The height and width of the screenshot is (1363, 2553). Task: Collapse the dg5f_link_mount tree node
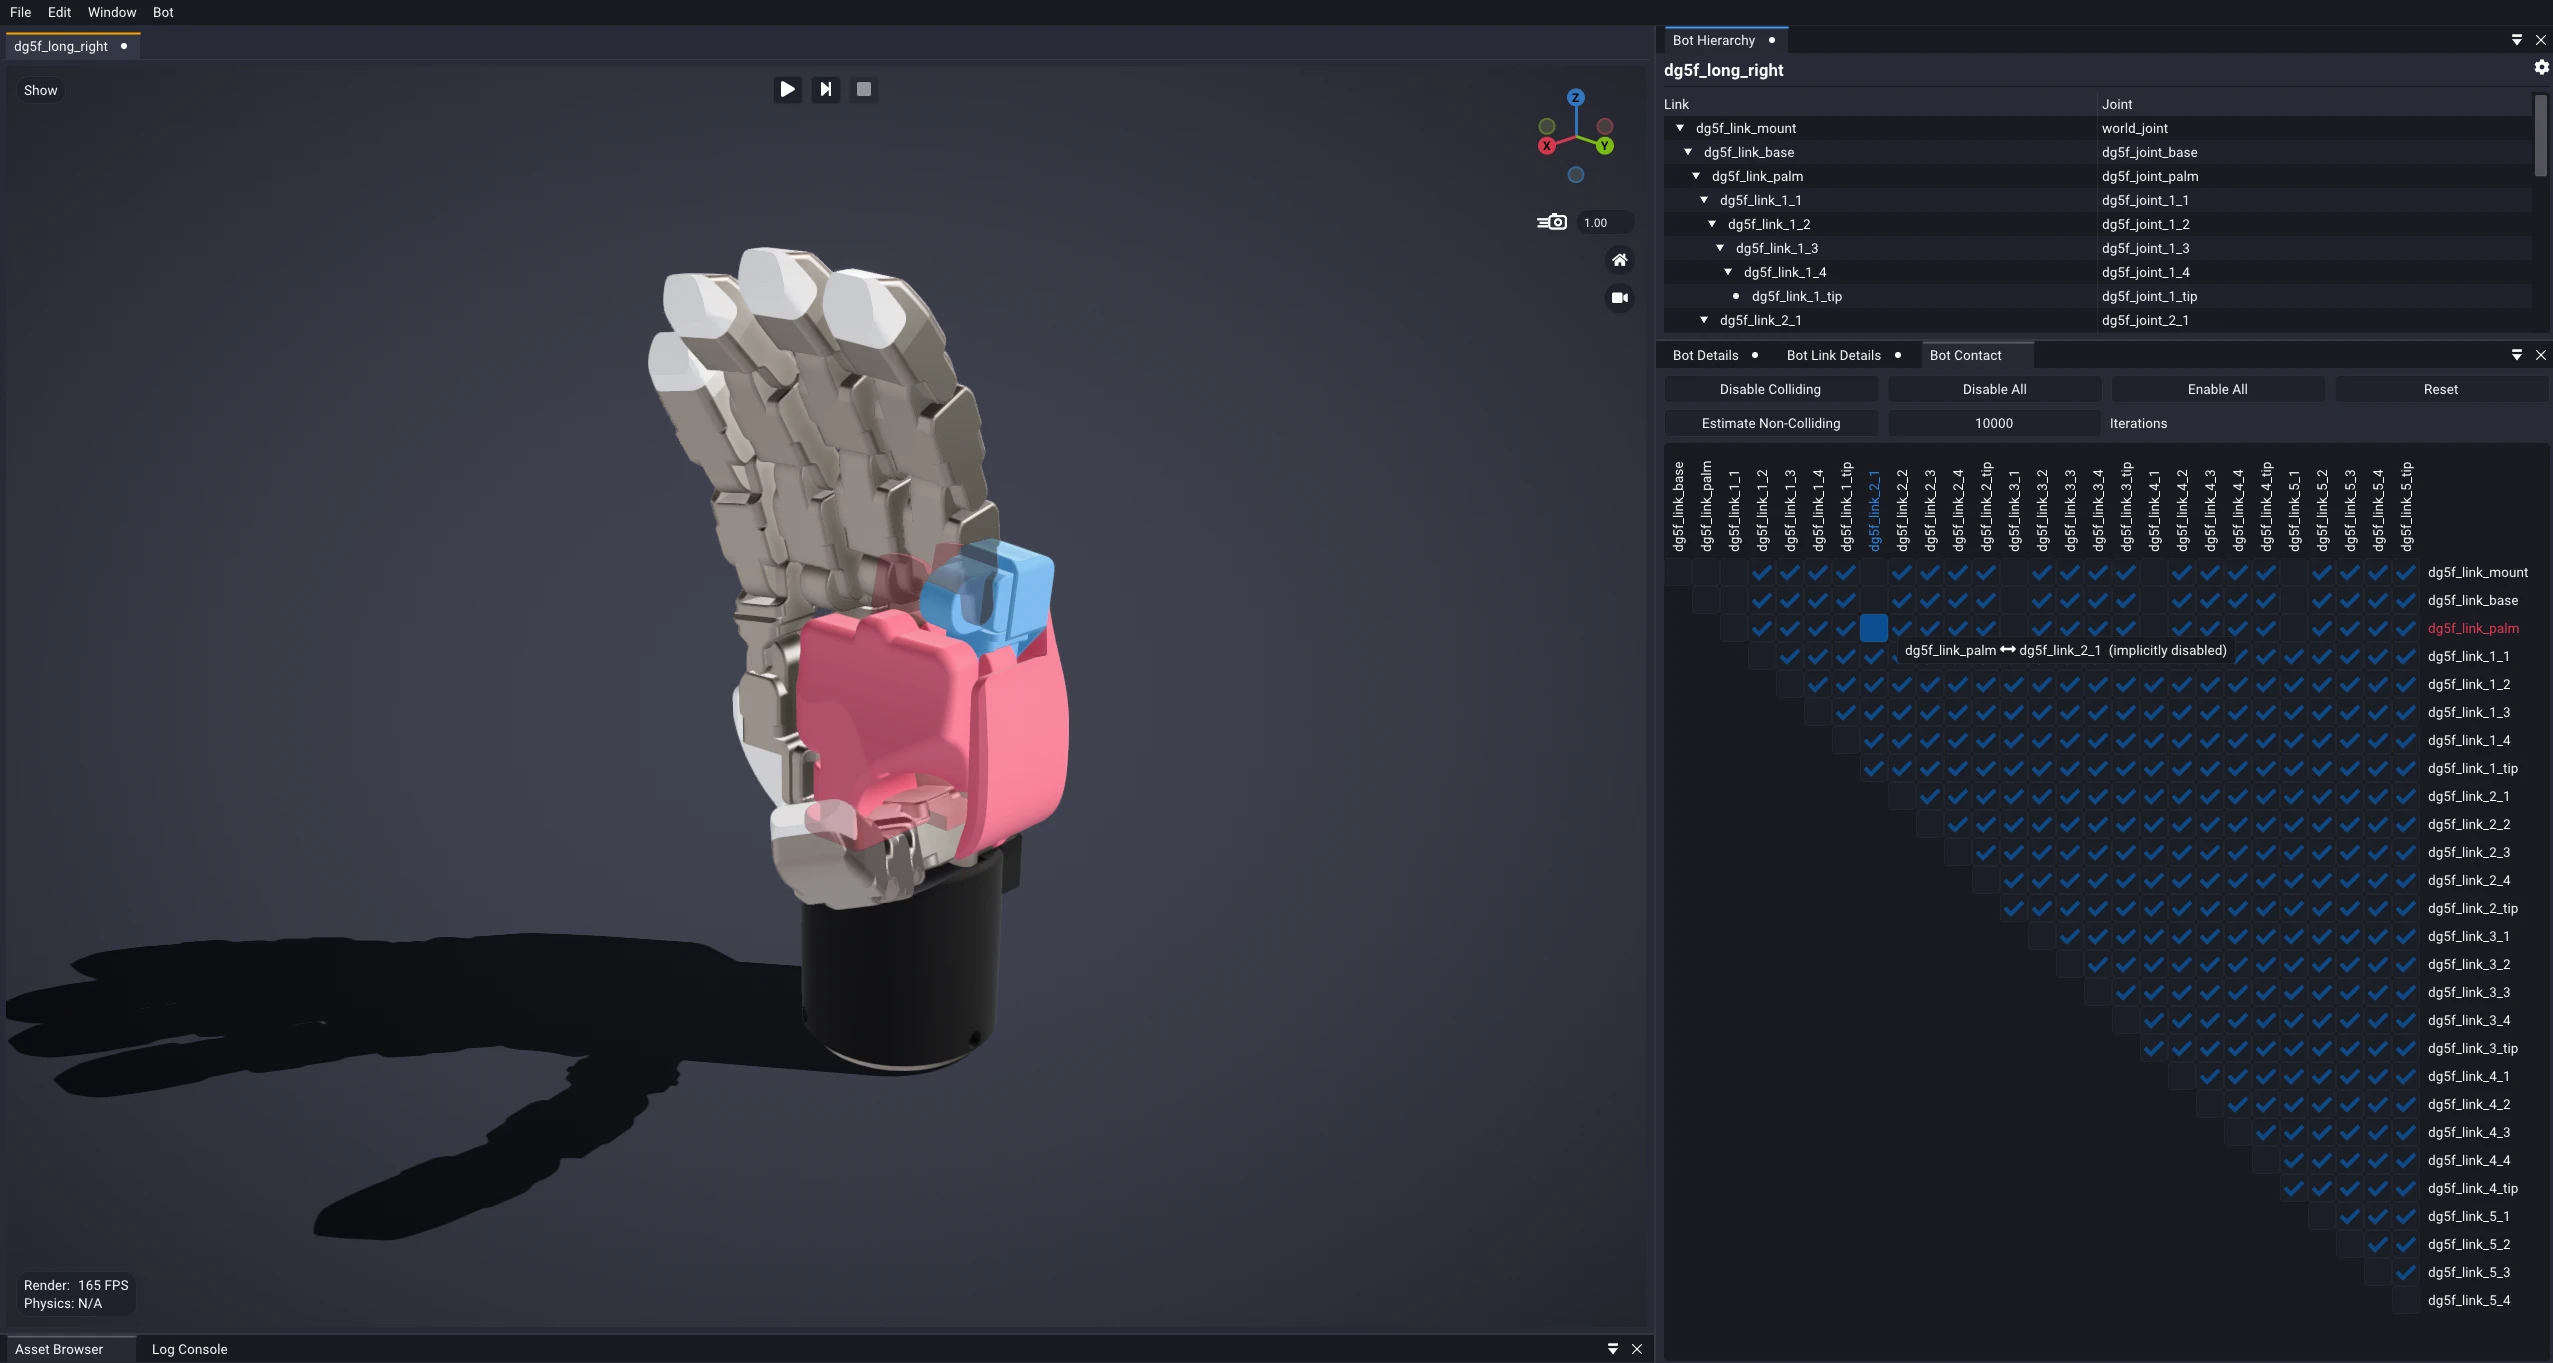coord(1680,128)
